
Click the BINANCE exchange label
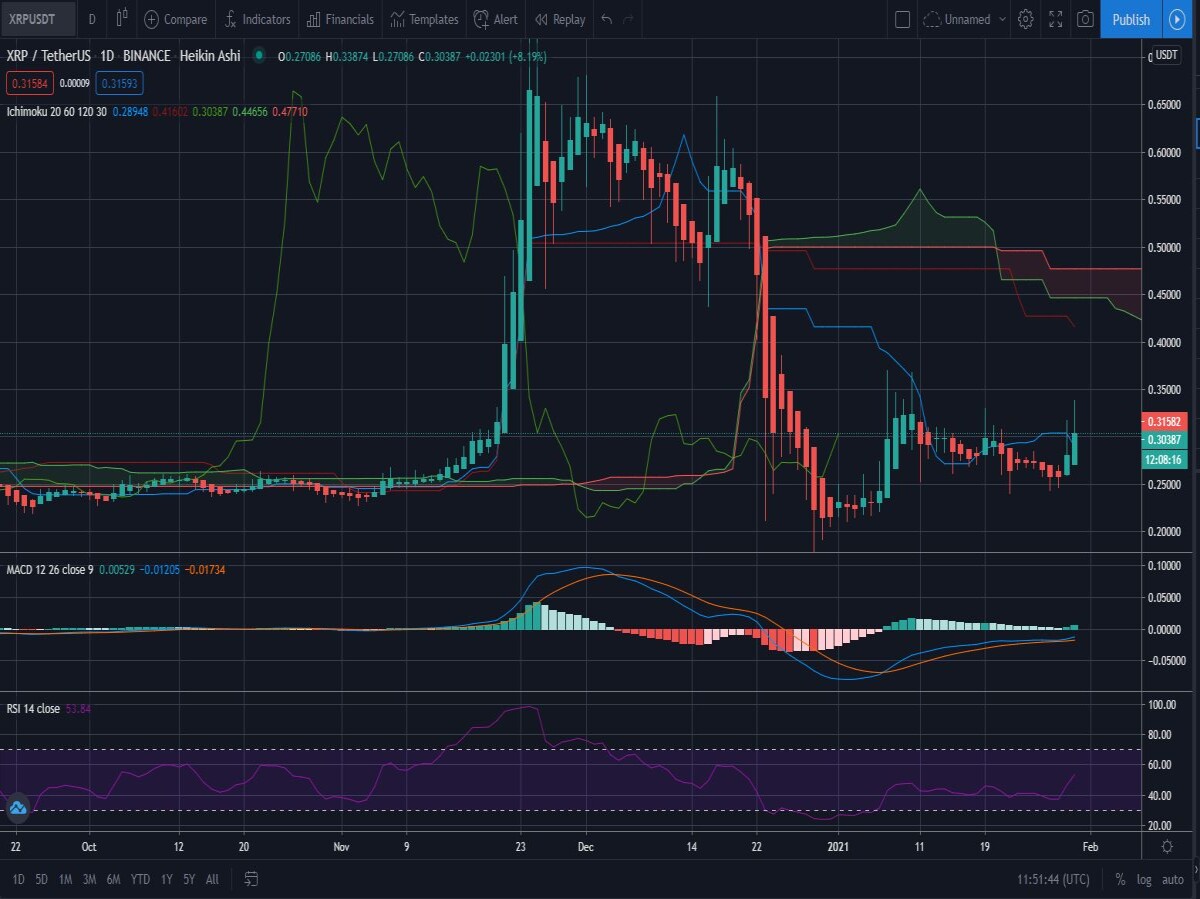145,56
